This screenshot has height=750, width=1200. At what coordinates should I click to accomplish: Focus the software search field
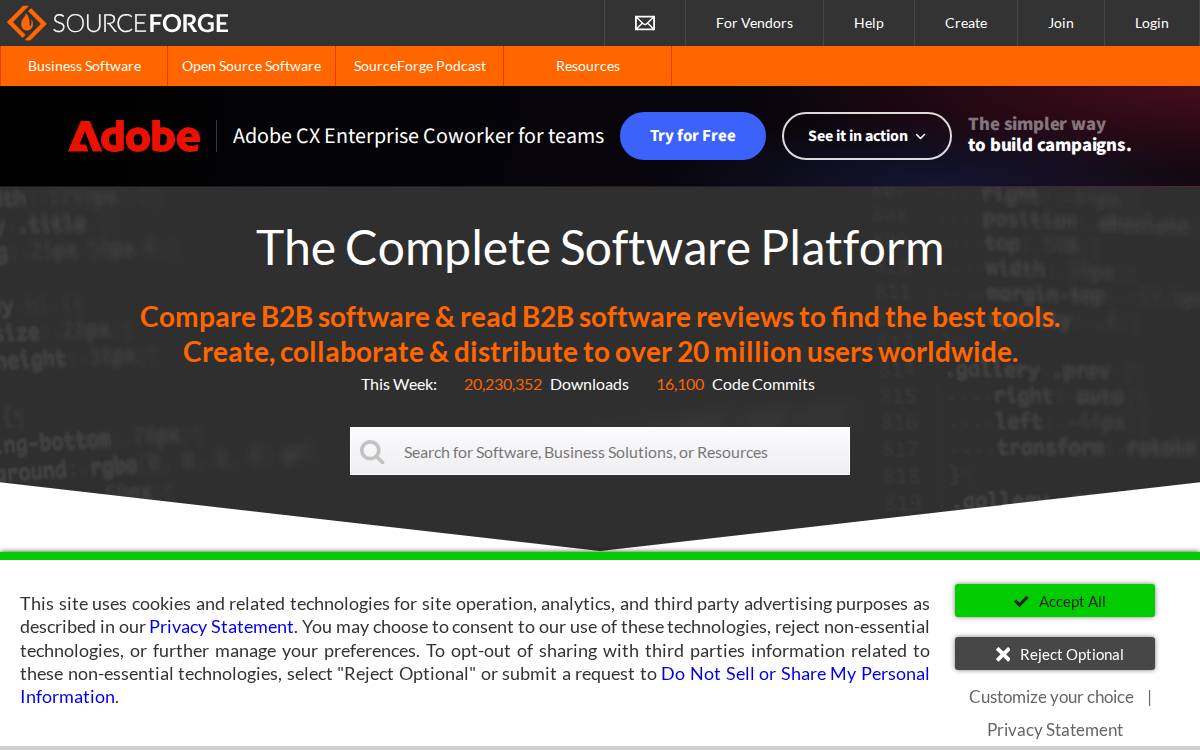click(x=600, y=452)
